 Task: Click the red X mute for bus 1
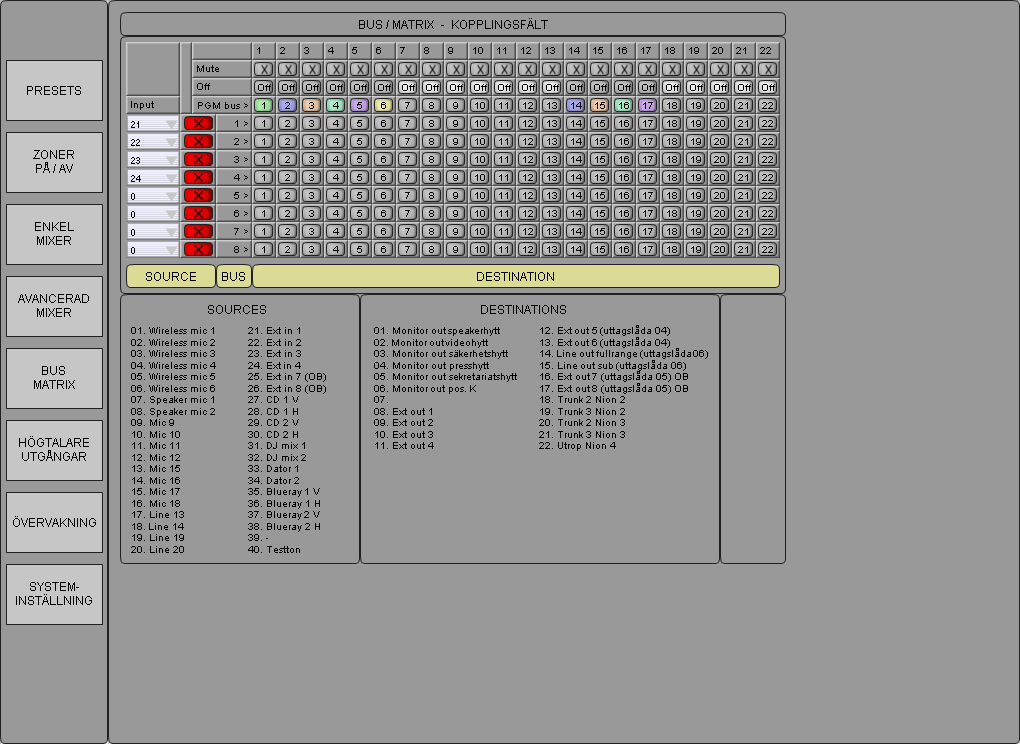(199, 123)
